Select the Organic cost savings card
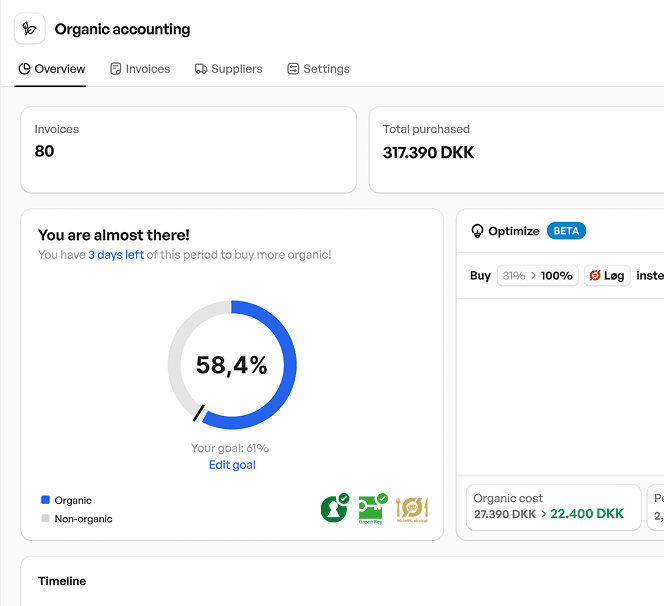The height and width of the screenshot is (606, 664). point(553,506)
